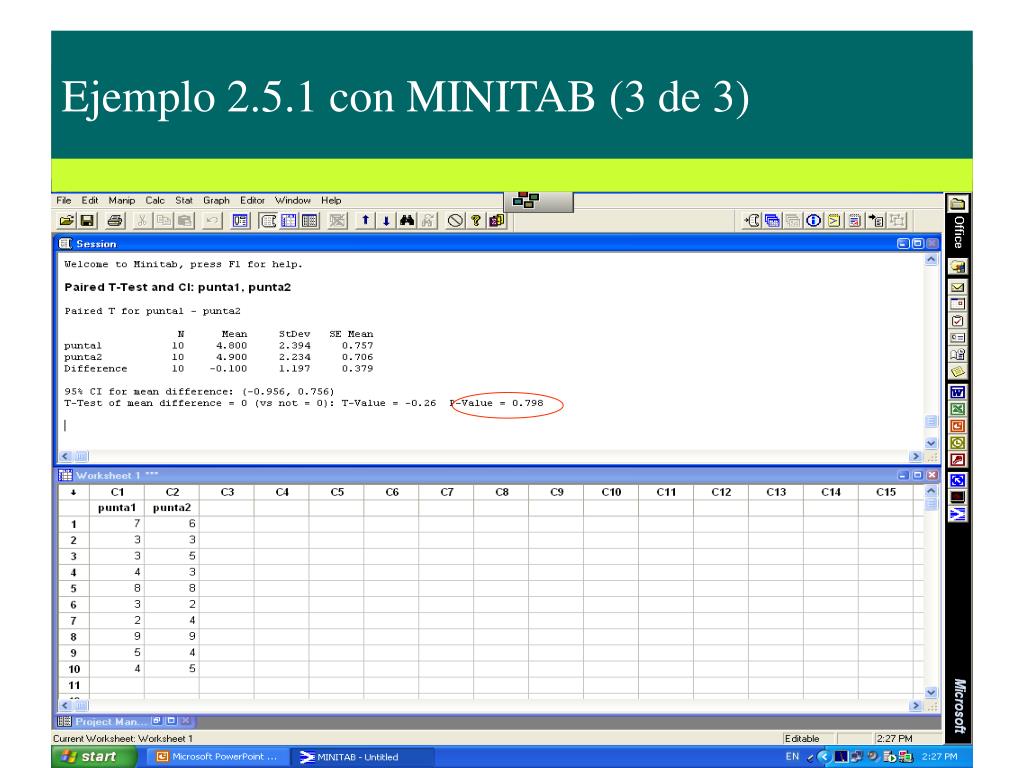Click the EN language indicator in the taskbar
Image resolution: width=1024 pixels, height=768 pixels.
(792, 757)
